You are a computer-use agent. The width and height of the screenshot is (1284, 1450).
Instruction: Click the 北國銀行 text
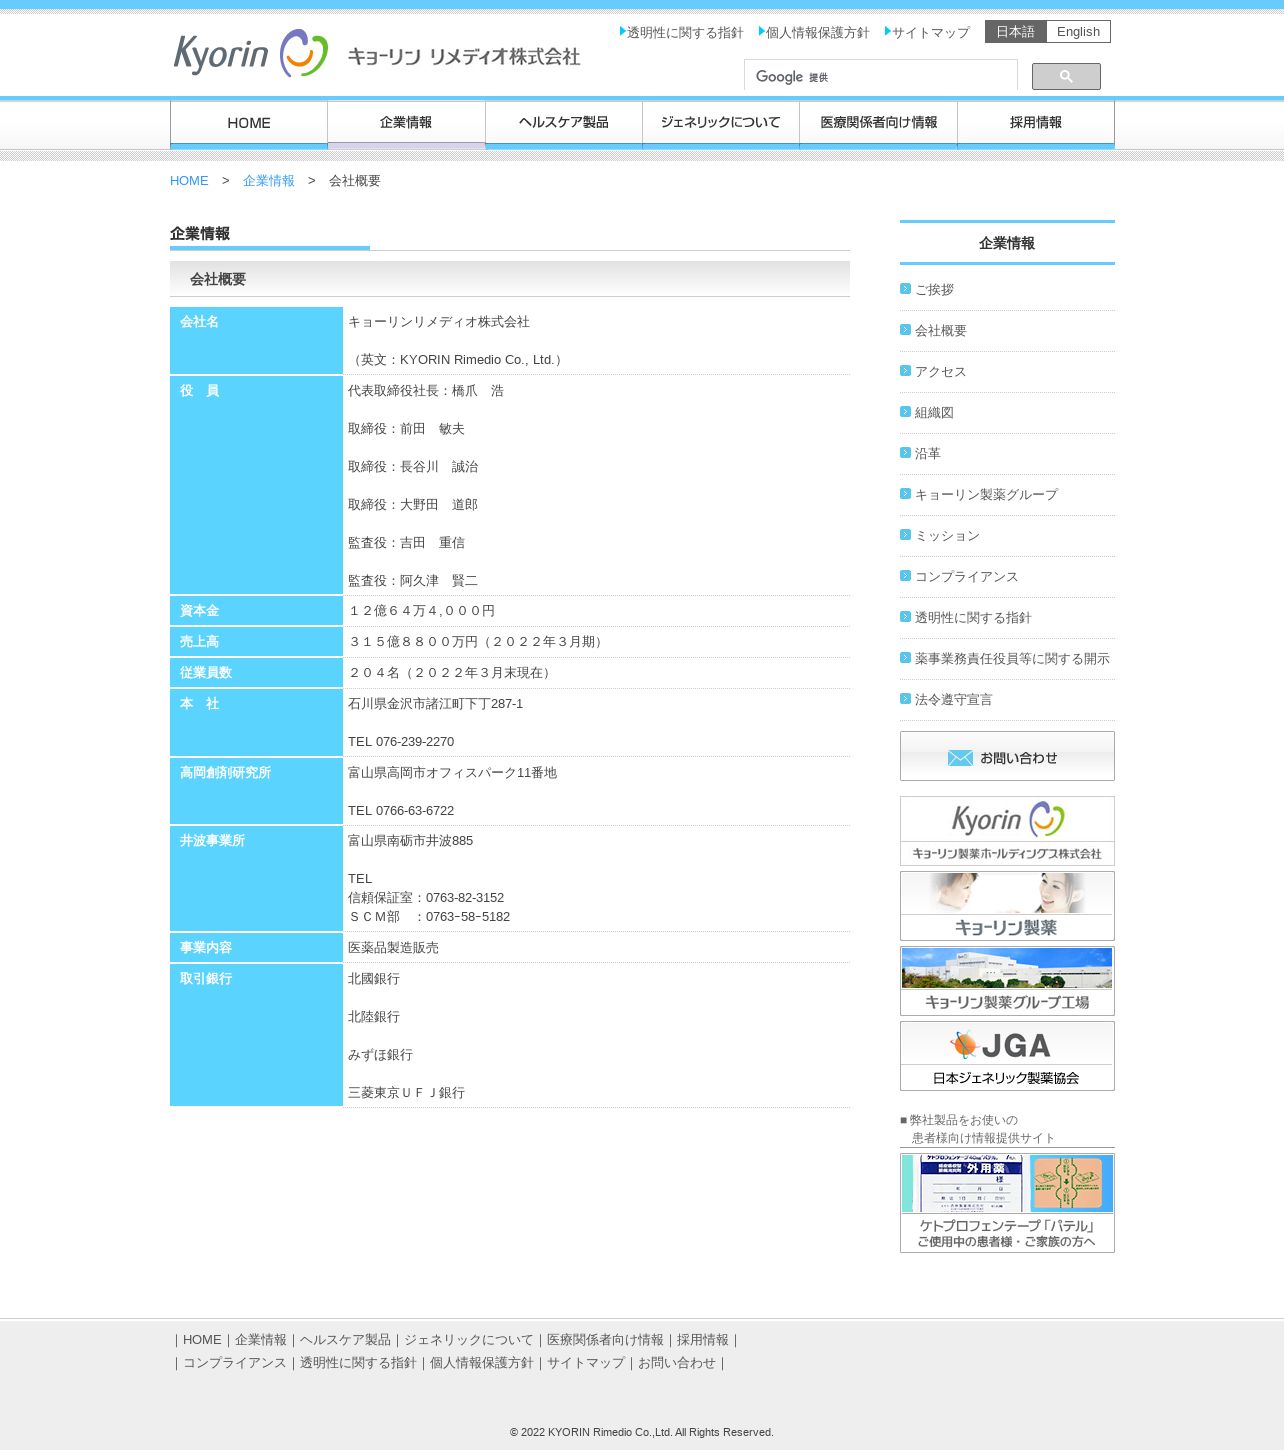point(374,979)
